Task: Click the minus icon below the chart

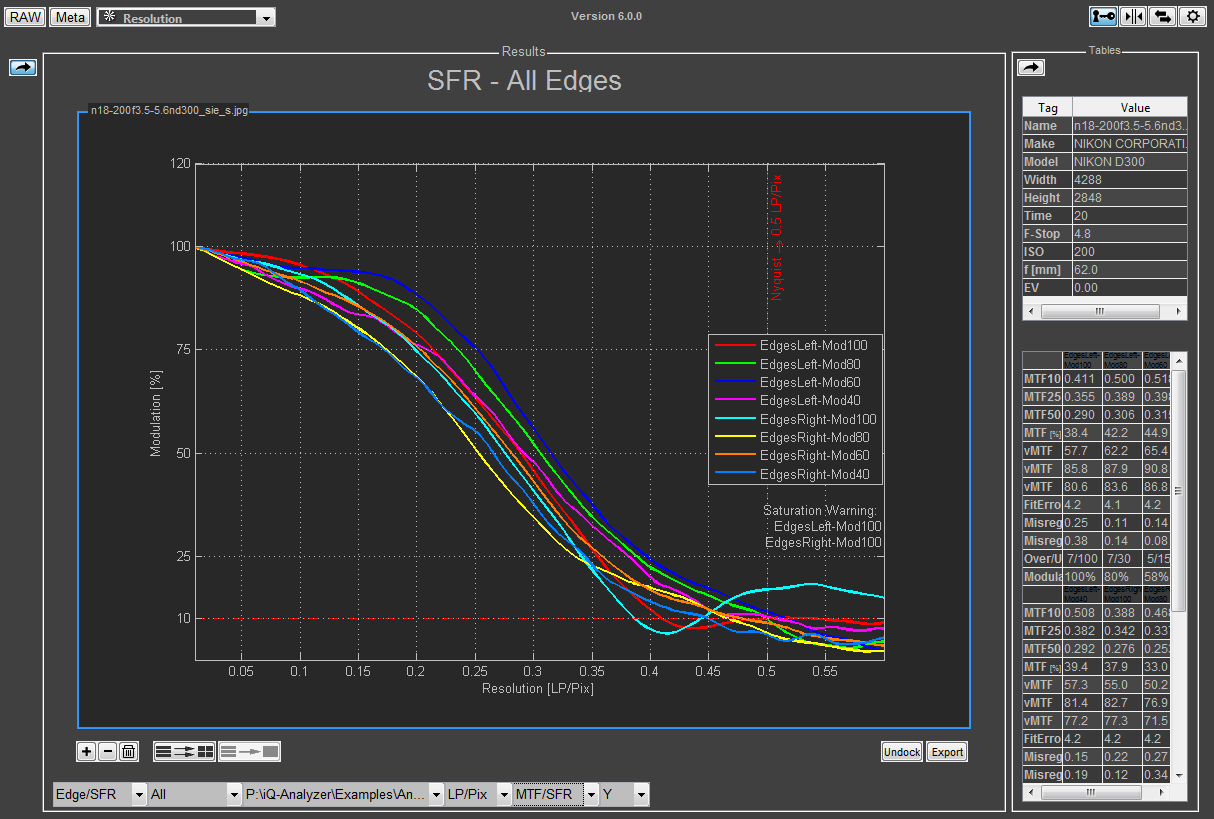Action: point(108,752)
